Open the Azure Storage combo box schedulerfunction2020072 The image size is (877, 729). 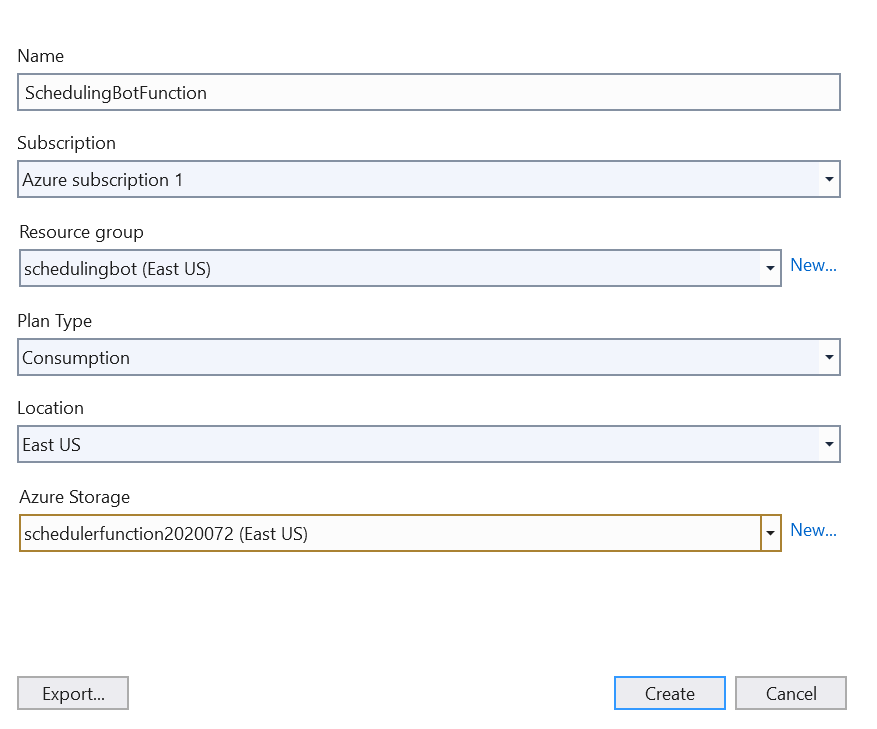point(400,534)
